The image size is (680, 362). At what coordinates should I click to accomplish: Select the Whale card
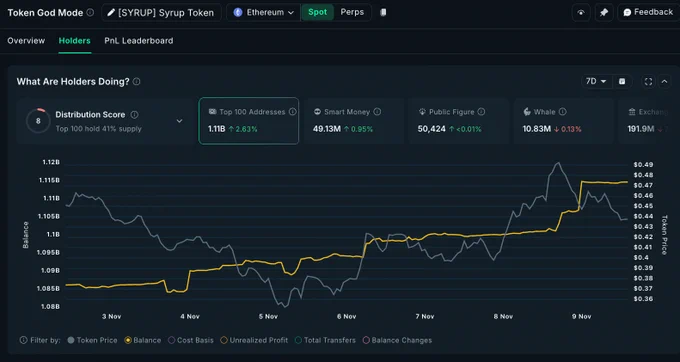(x=564, y=121)
